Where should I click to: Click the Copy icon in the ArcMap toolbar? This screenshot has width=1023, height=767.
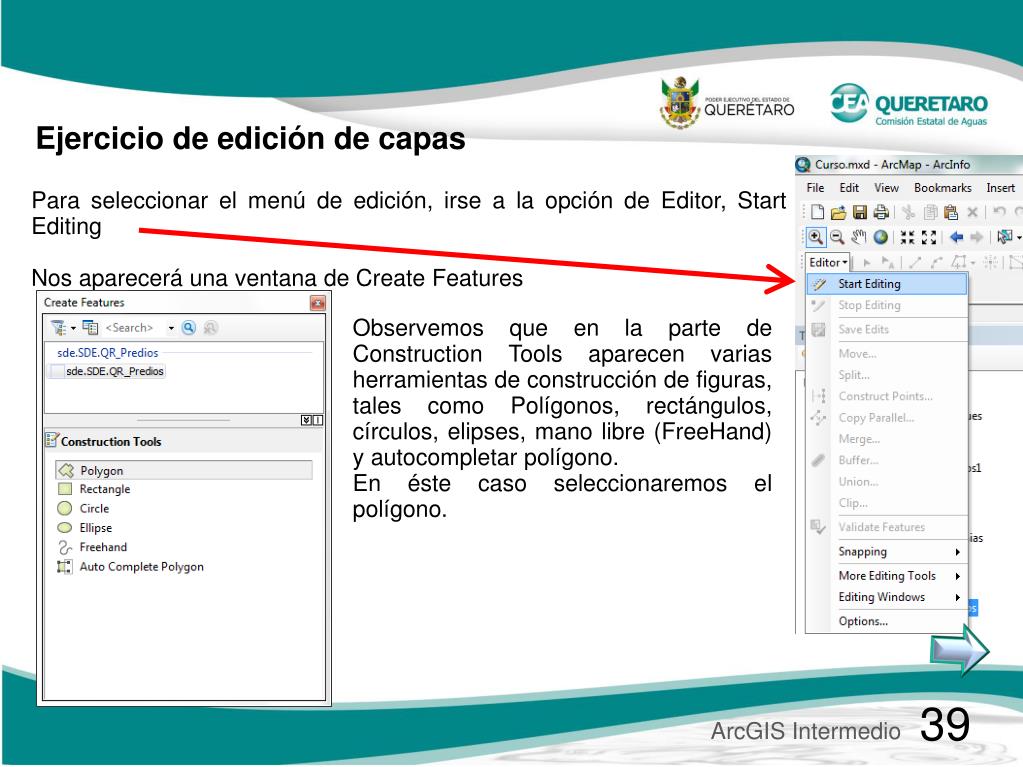[930, 212]
